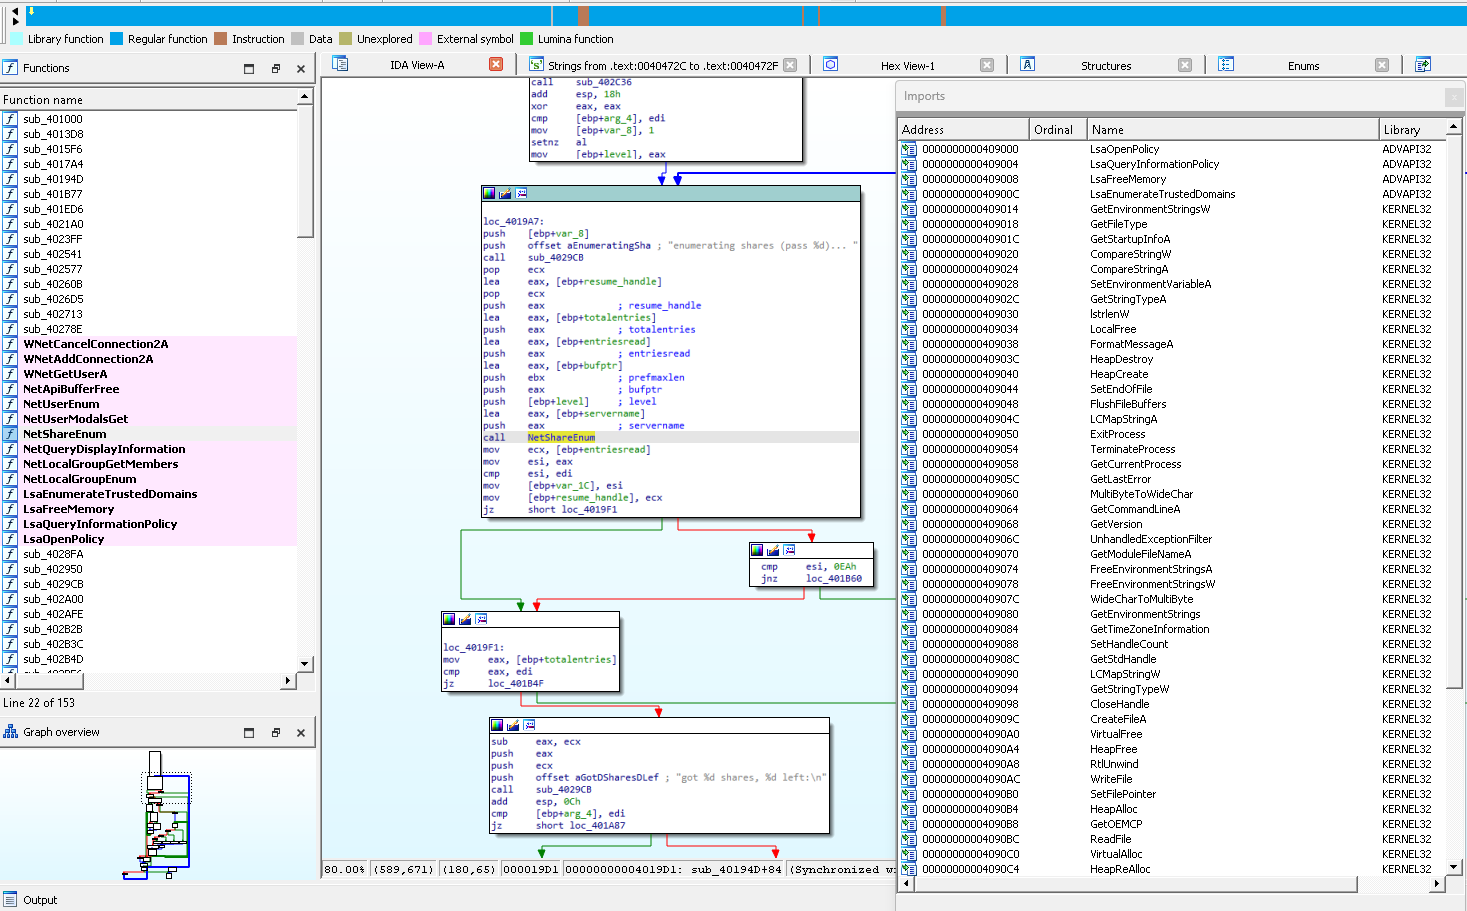This screenshot has height=911, width=1467.
Task: Click the Functions list vertical scrollbar thumb
Action: 305,173
